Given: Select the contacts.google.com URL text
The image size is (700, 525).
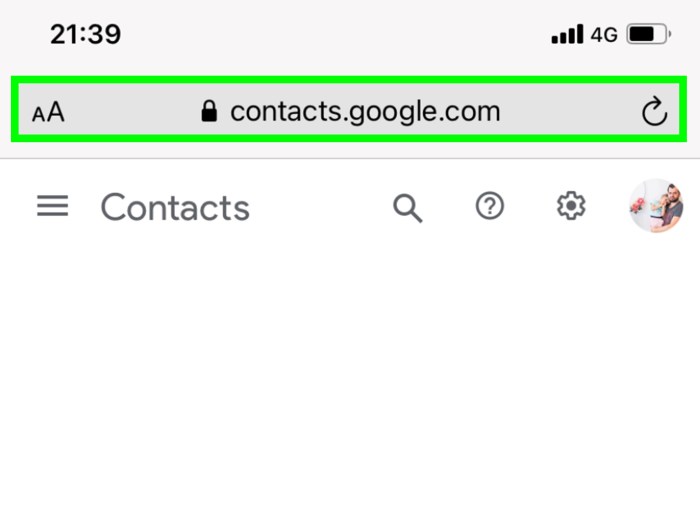Looking at the screenshot, I should pos(365,111).
